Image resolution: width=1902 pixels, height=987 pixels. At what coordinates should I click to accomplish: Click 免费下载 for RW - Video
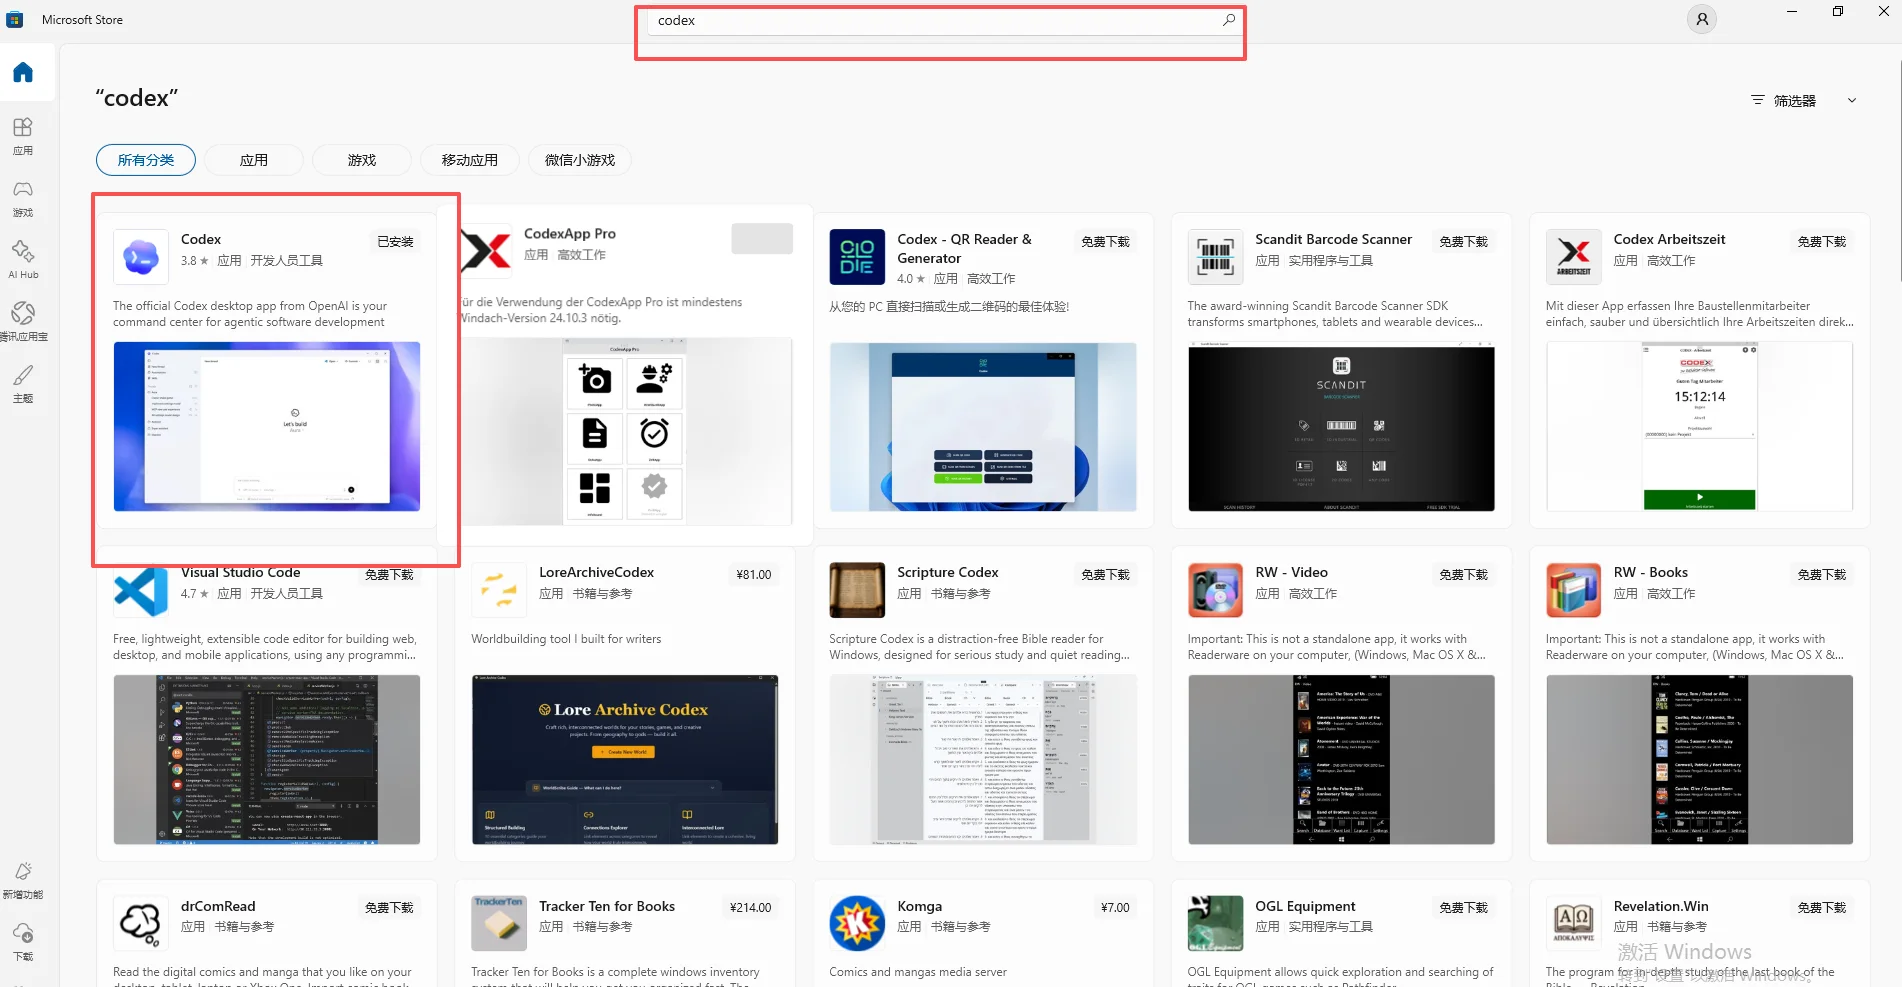[1463, 574]
